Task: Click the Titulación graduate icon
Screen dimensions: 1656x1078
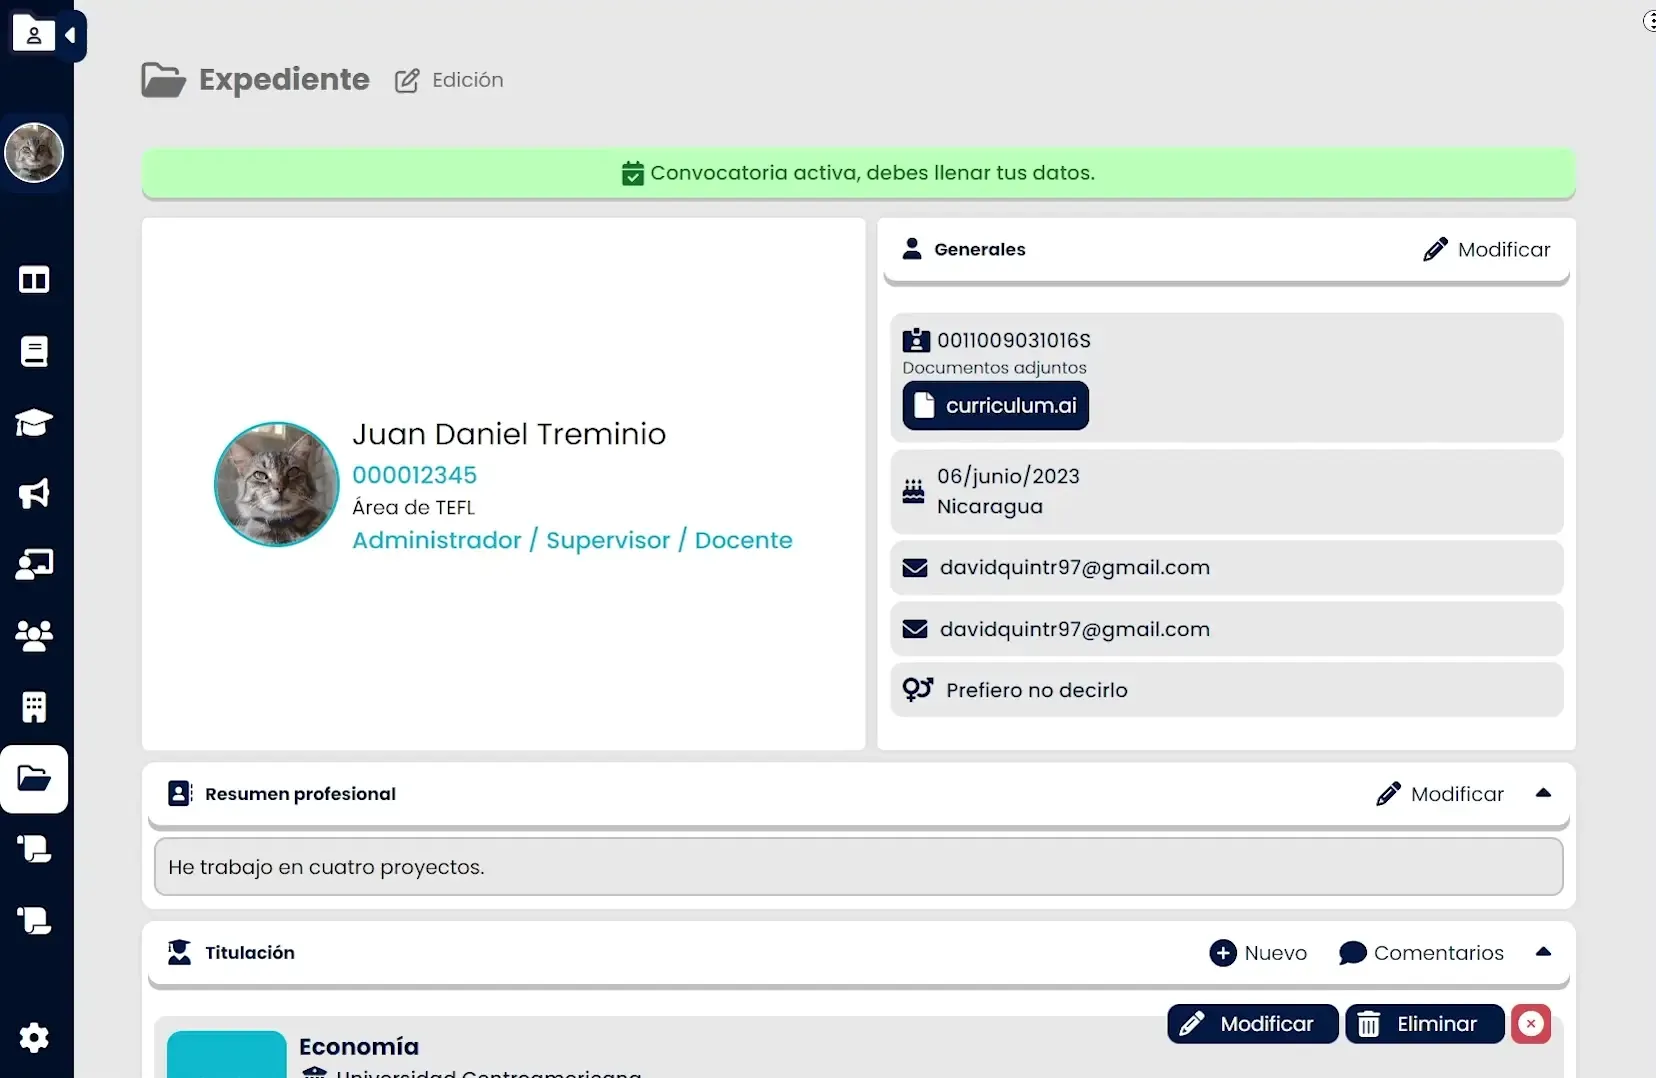Action: pyautogui.click(x=179, y=952)
